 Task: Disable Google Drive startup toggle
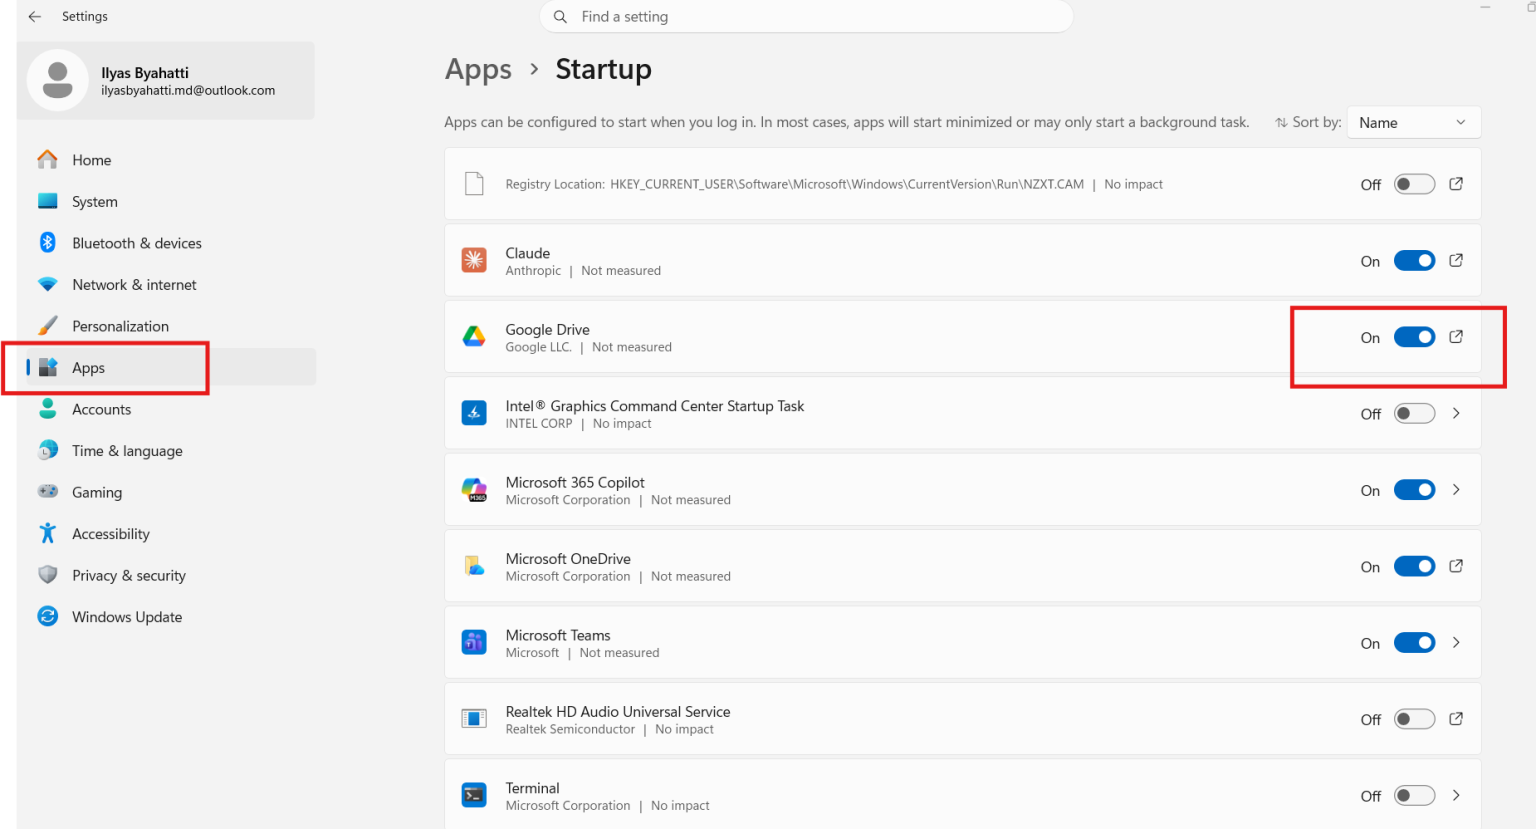tap(1414, 337)
